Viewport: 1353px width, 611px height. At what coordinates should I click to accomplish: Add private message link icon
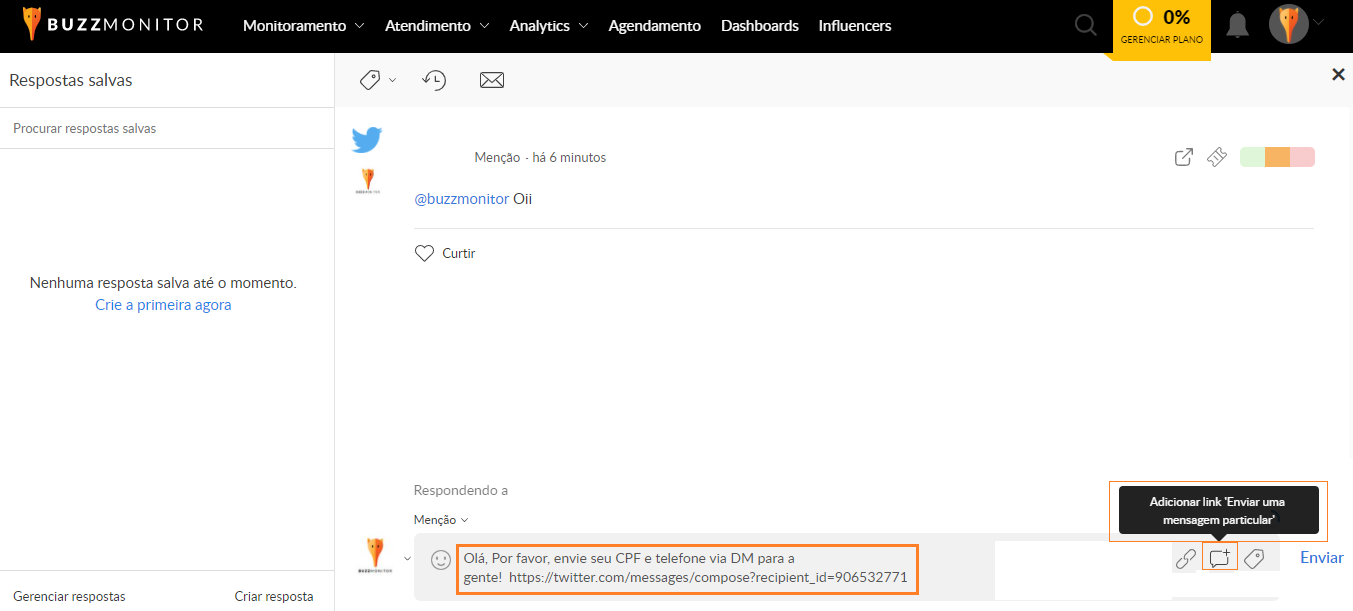click(1220, 558)
